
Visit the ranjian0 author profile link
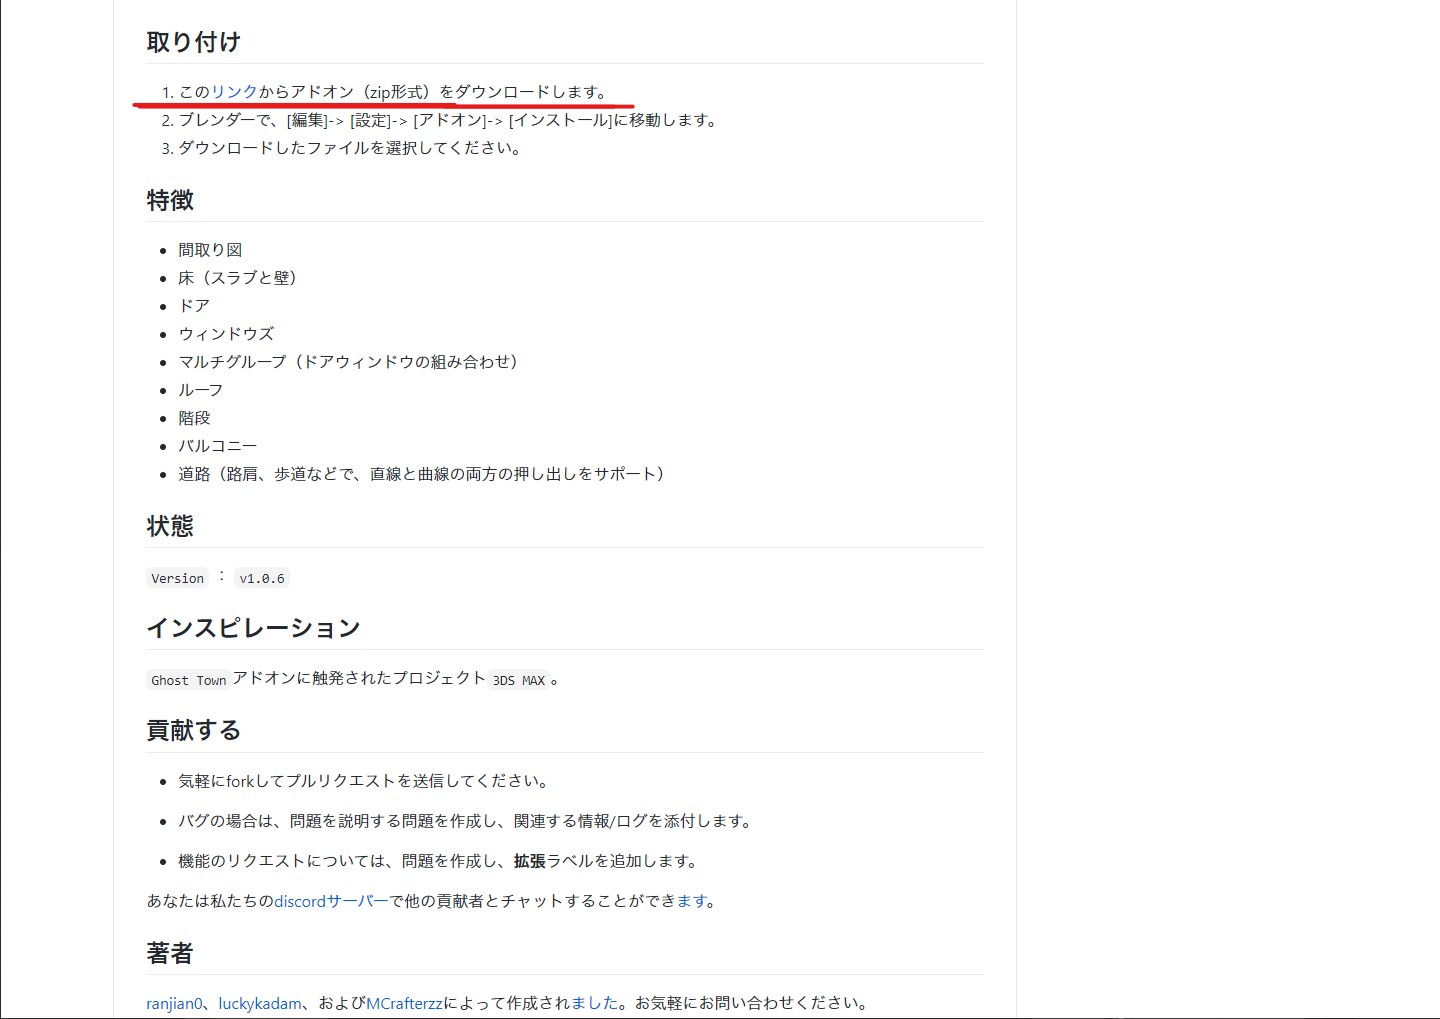click(x=174, y=1003)
